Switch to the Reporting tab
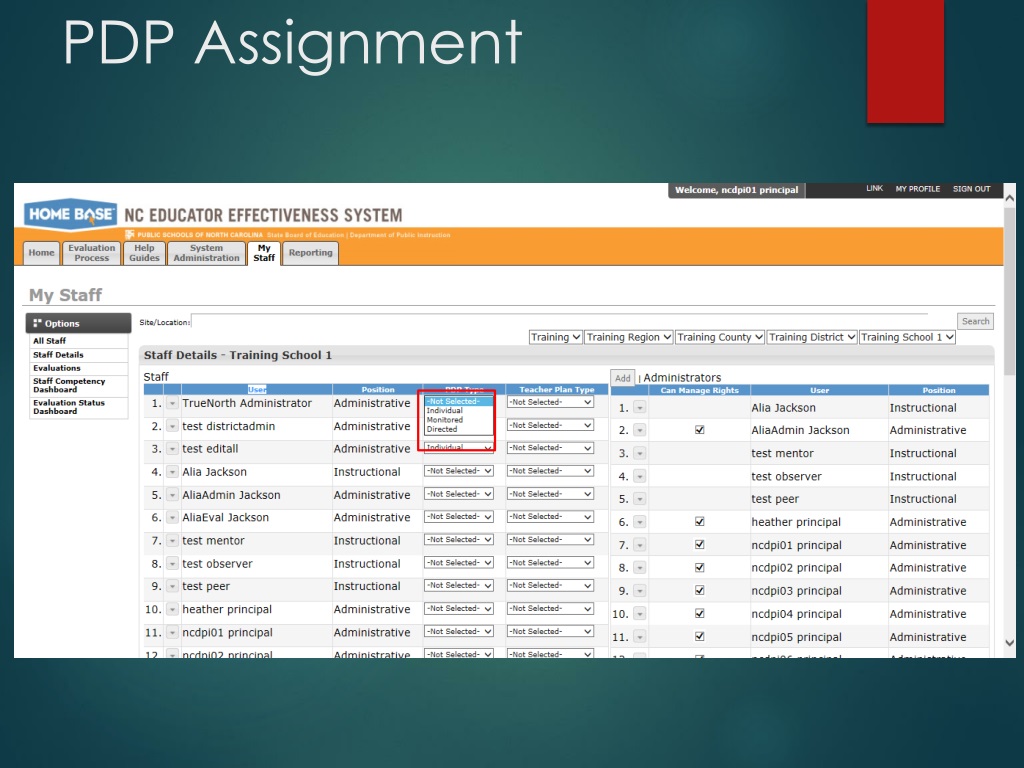This screenshot has height=768, width=1024. pos(310,253)
